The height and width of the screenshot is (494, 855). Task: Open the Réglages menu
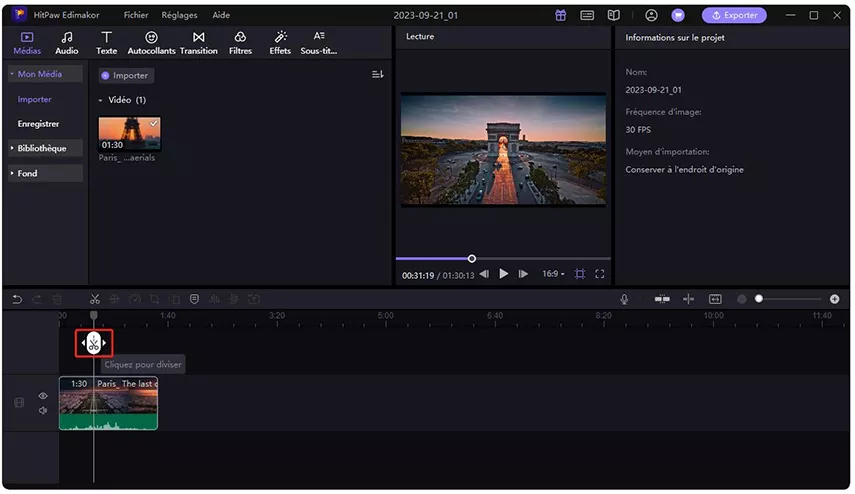click(x=179, y=15)
